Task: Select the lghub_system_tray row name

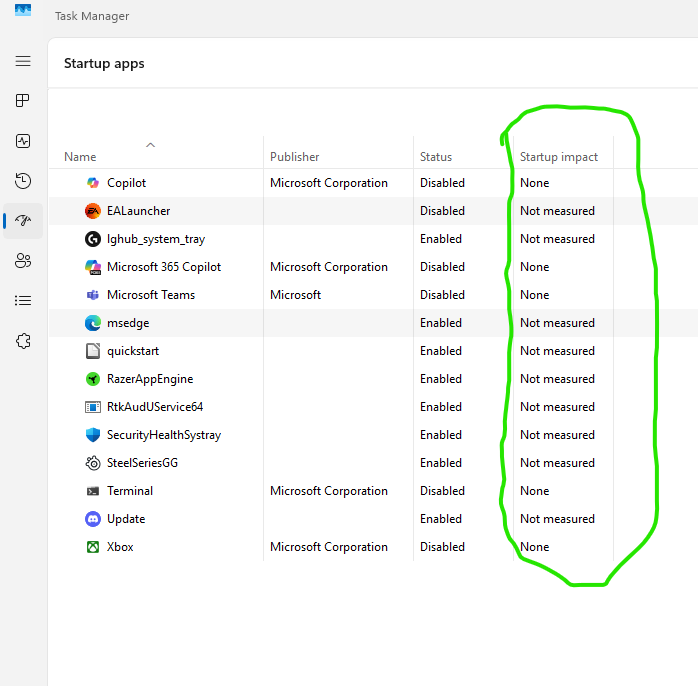Action: pos(156,239)
